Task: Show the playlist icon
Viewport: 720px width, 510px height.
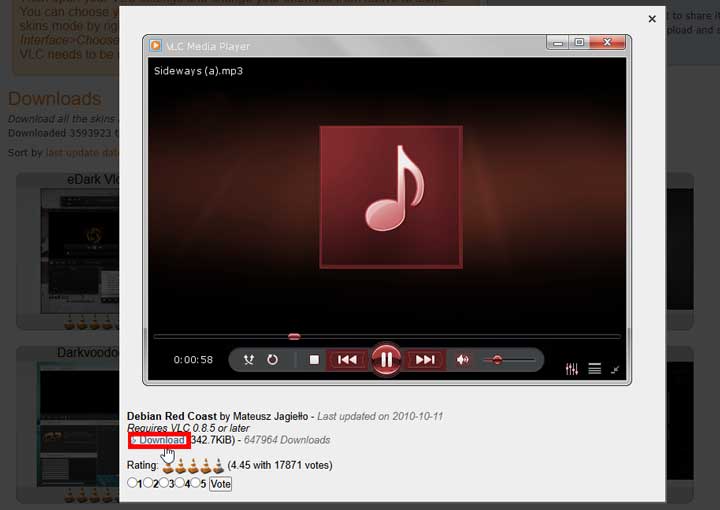Action: click(595, 369)
